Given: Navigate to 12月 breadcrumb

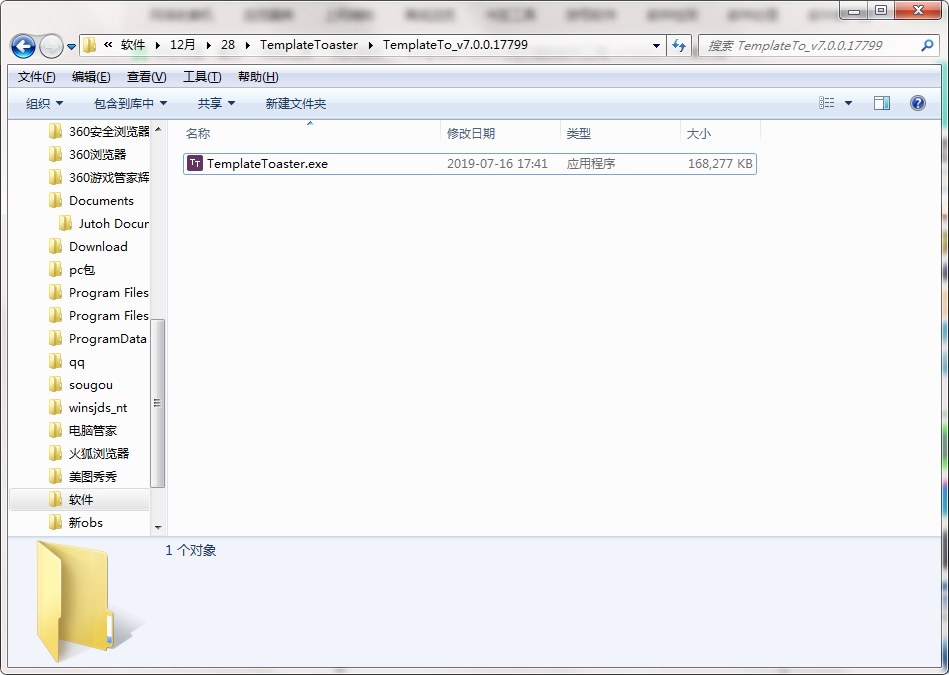Looking at the screenshot, I should coord(182,45).
